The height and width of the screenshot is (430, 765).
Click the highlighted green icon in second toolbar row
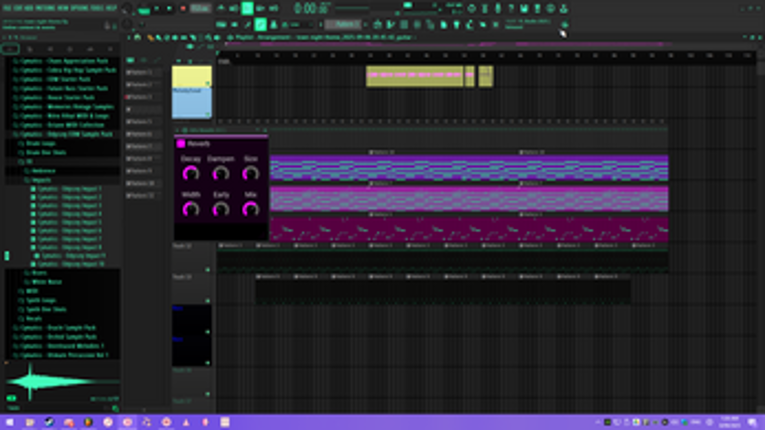click(261, 24)
